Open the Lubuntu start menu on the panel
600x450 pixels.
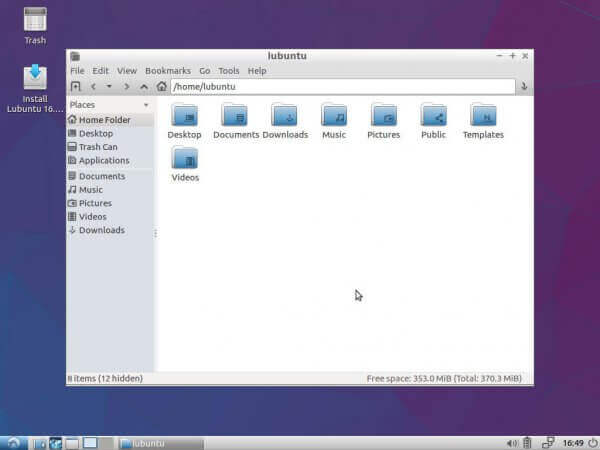(x=13, y=443)
